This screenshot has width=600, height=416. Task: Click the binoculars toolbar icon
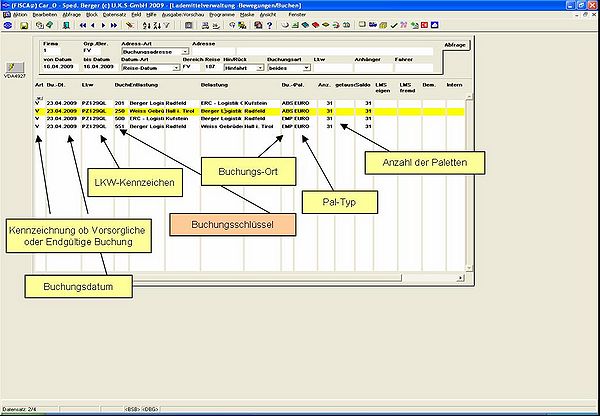[346, 25]
